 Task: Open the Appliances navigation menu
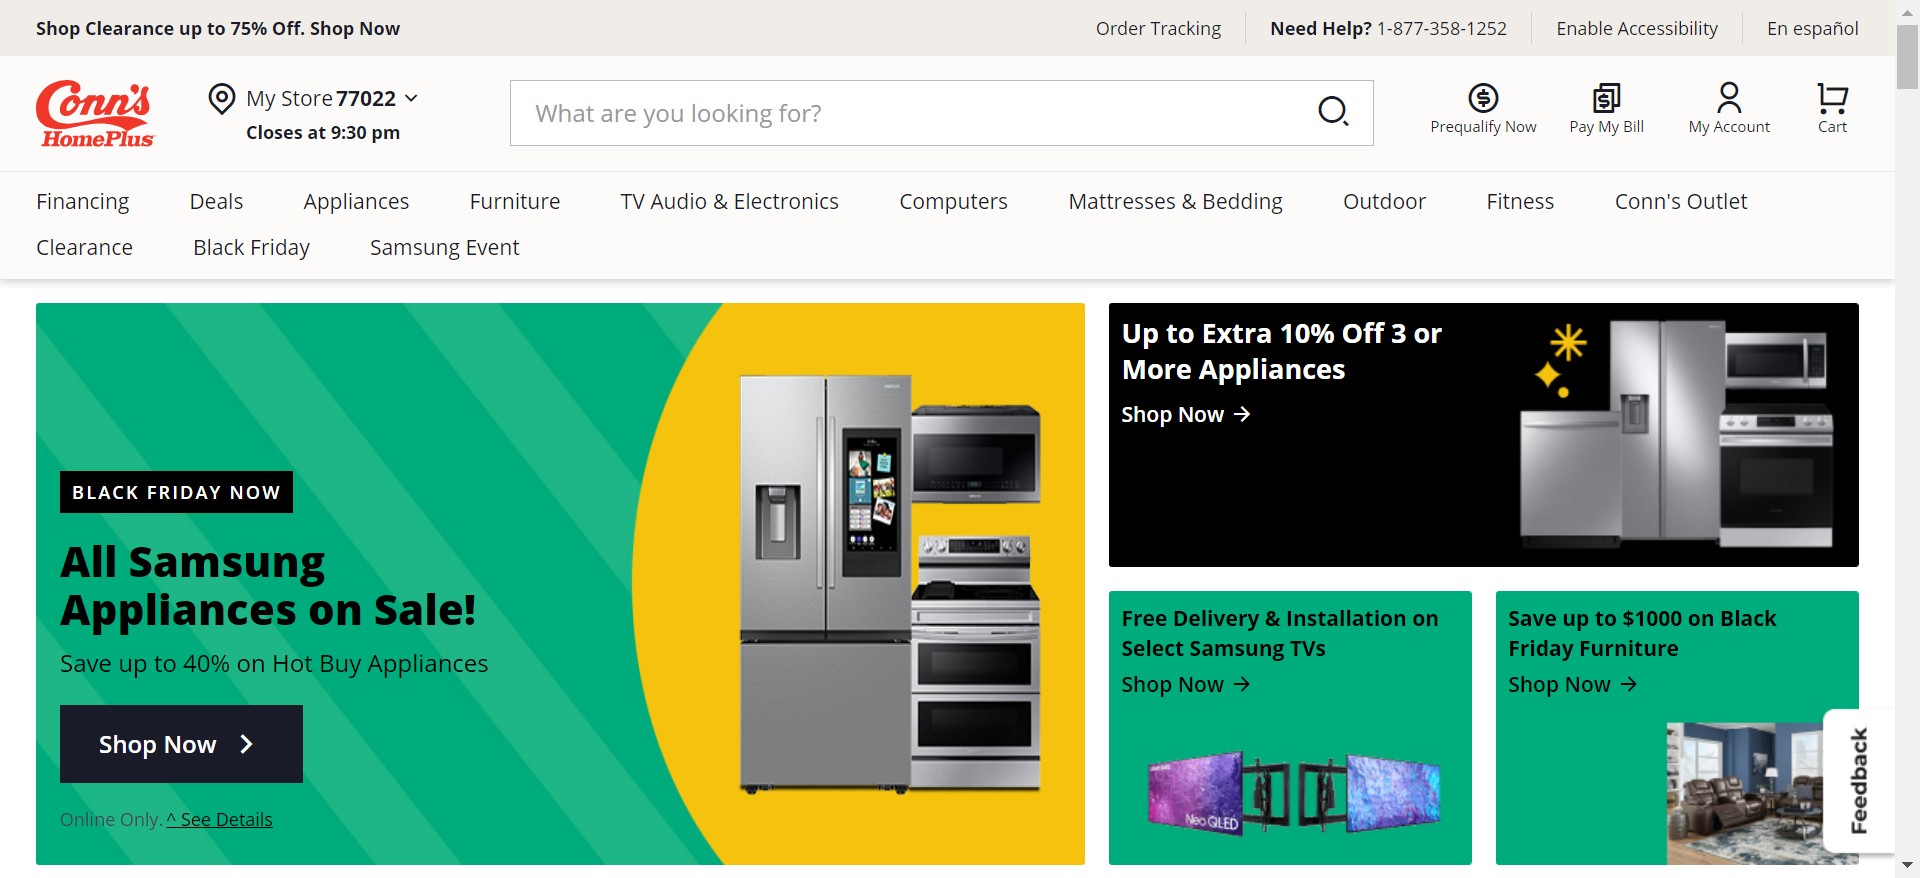tap(356, 202)
